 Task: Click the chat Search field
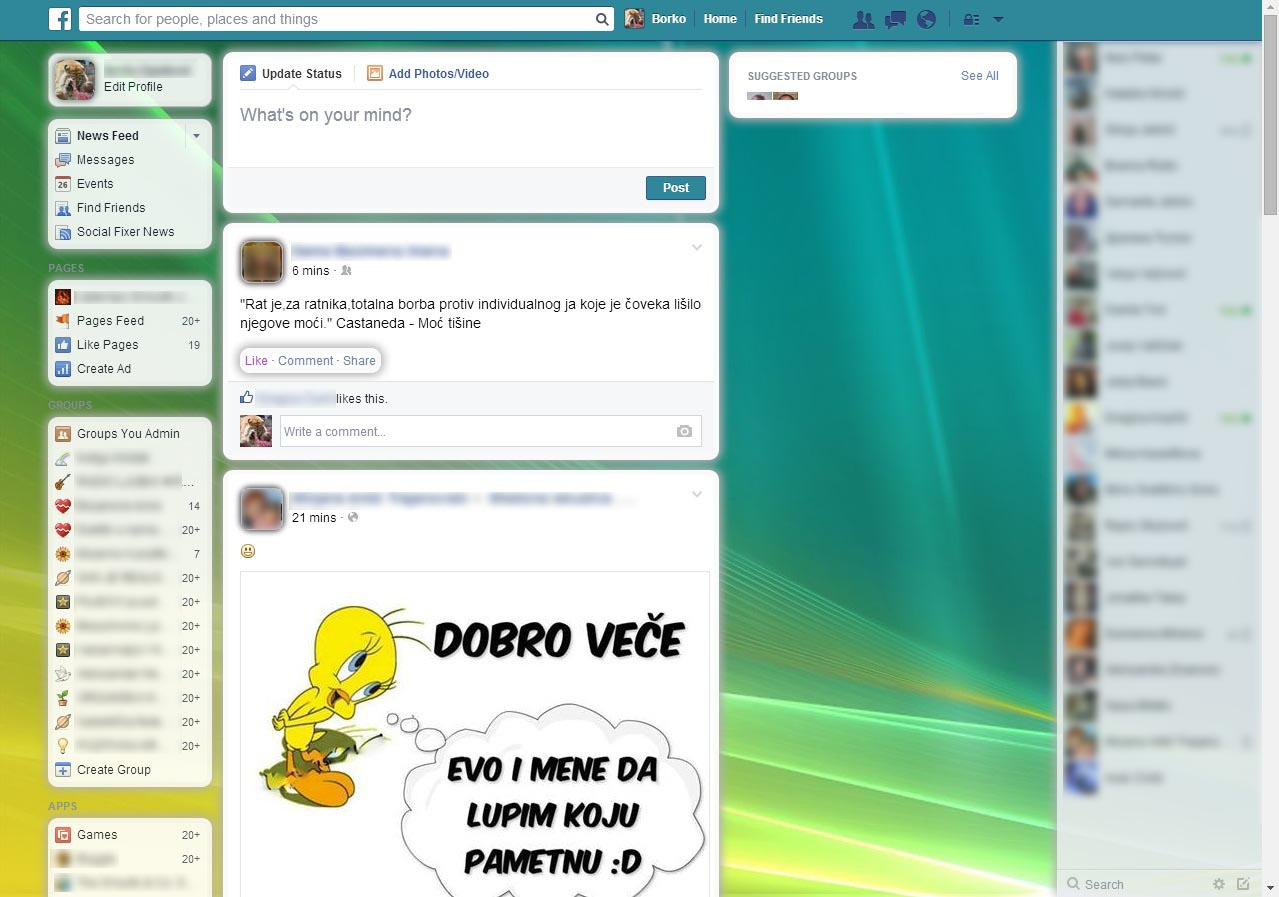pos(1133,884)
